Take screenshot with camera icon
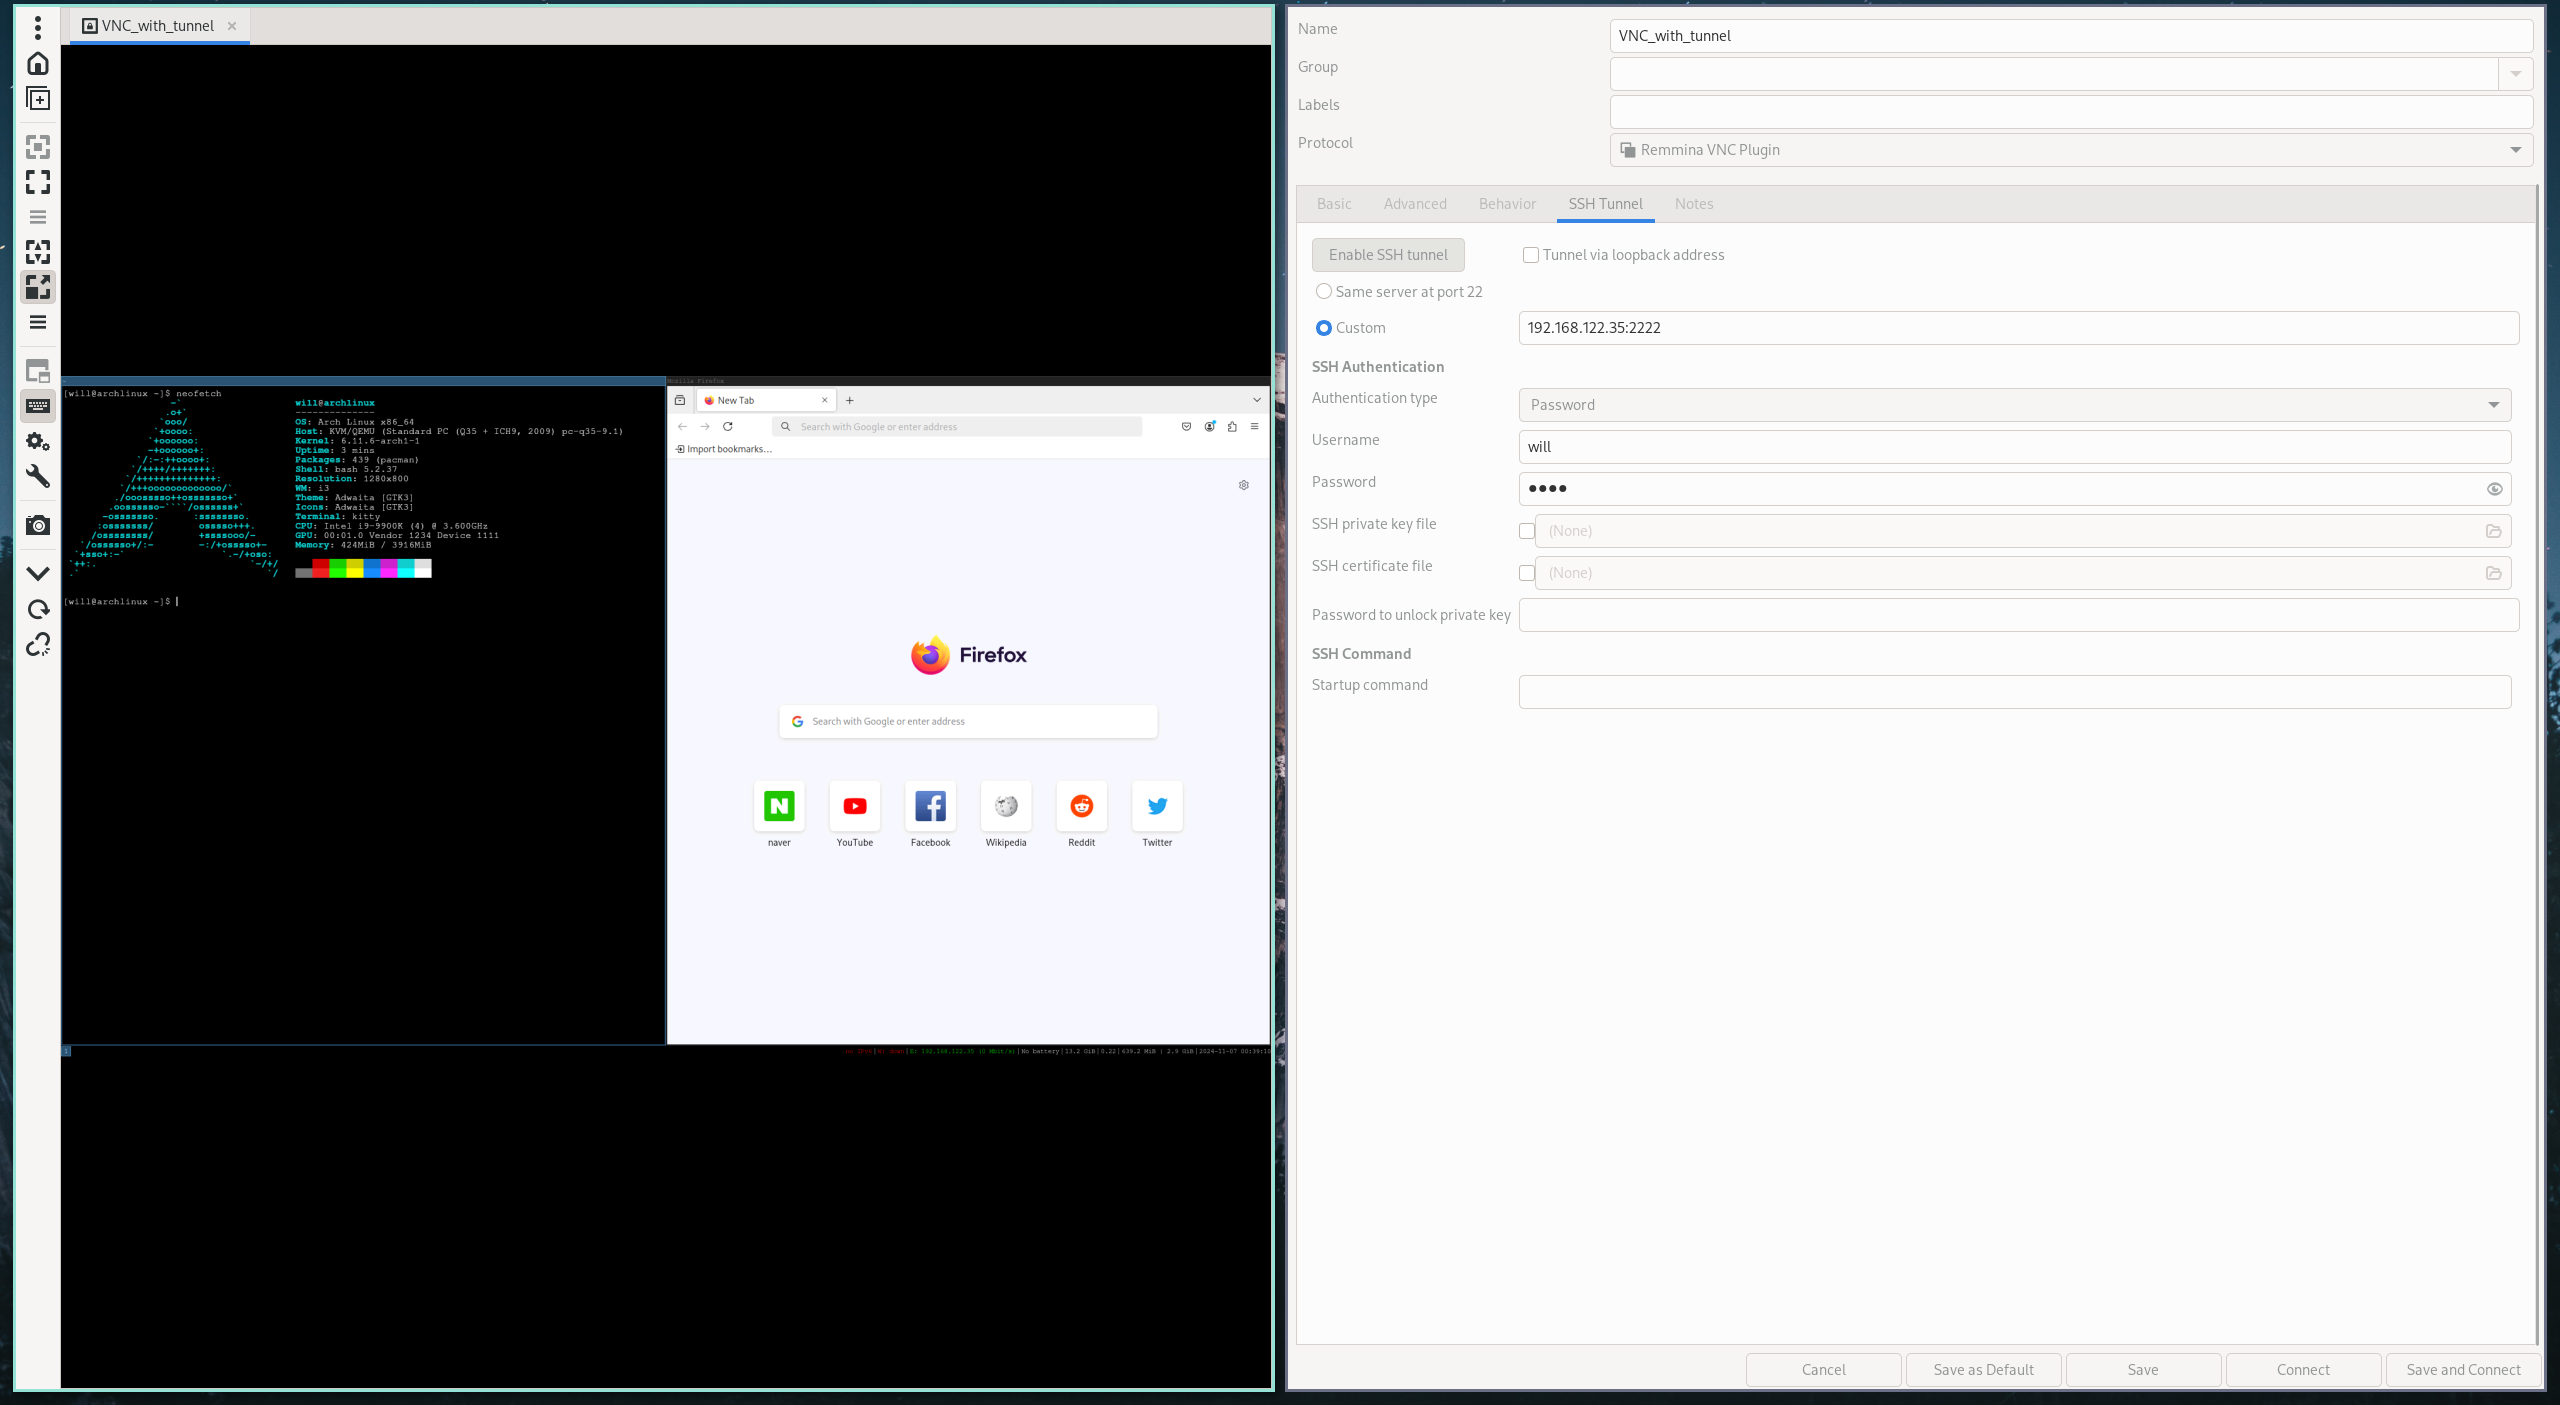The image size is (2560, 1405). pyautogui.click(x=38, y=526)
